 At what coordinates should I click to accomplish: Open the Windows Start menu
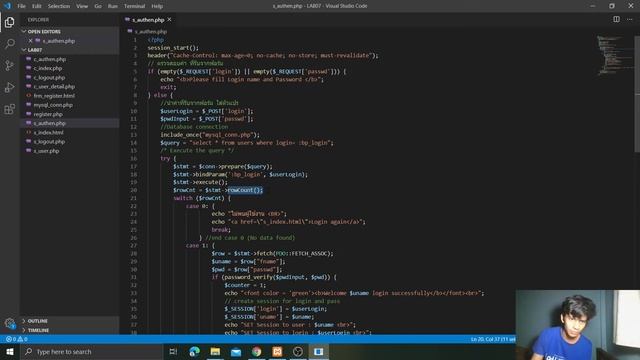point(10,351)
